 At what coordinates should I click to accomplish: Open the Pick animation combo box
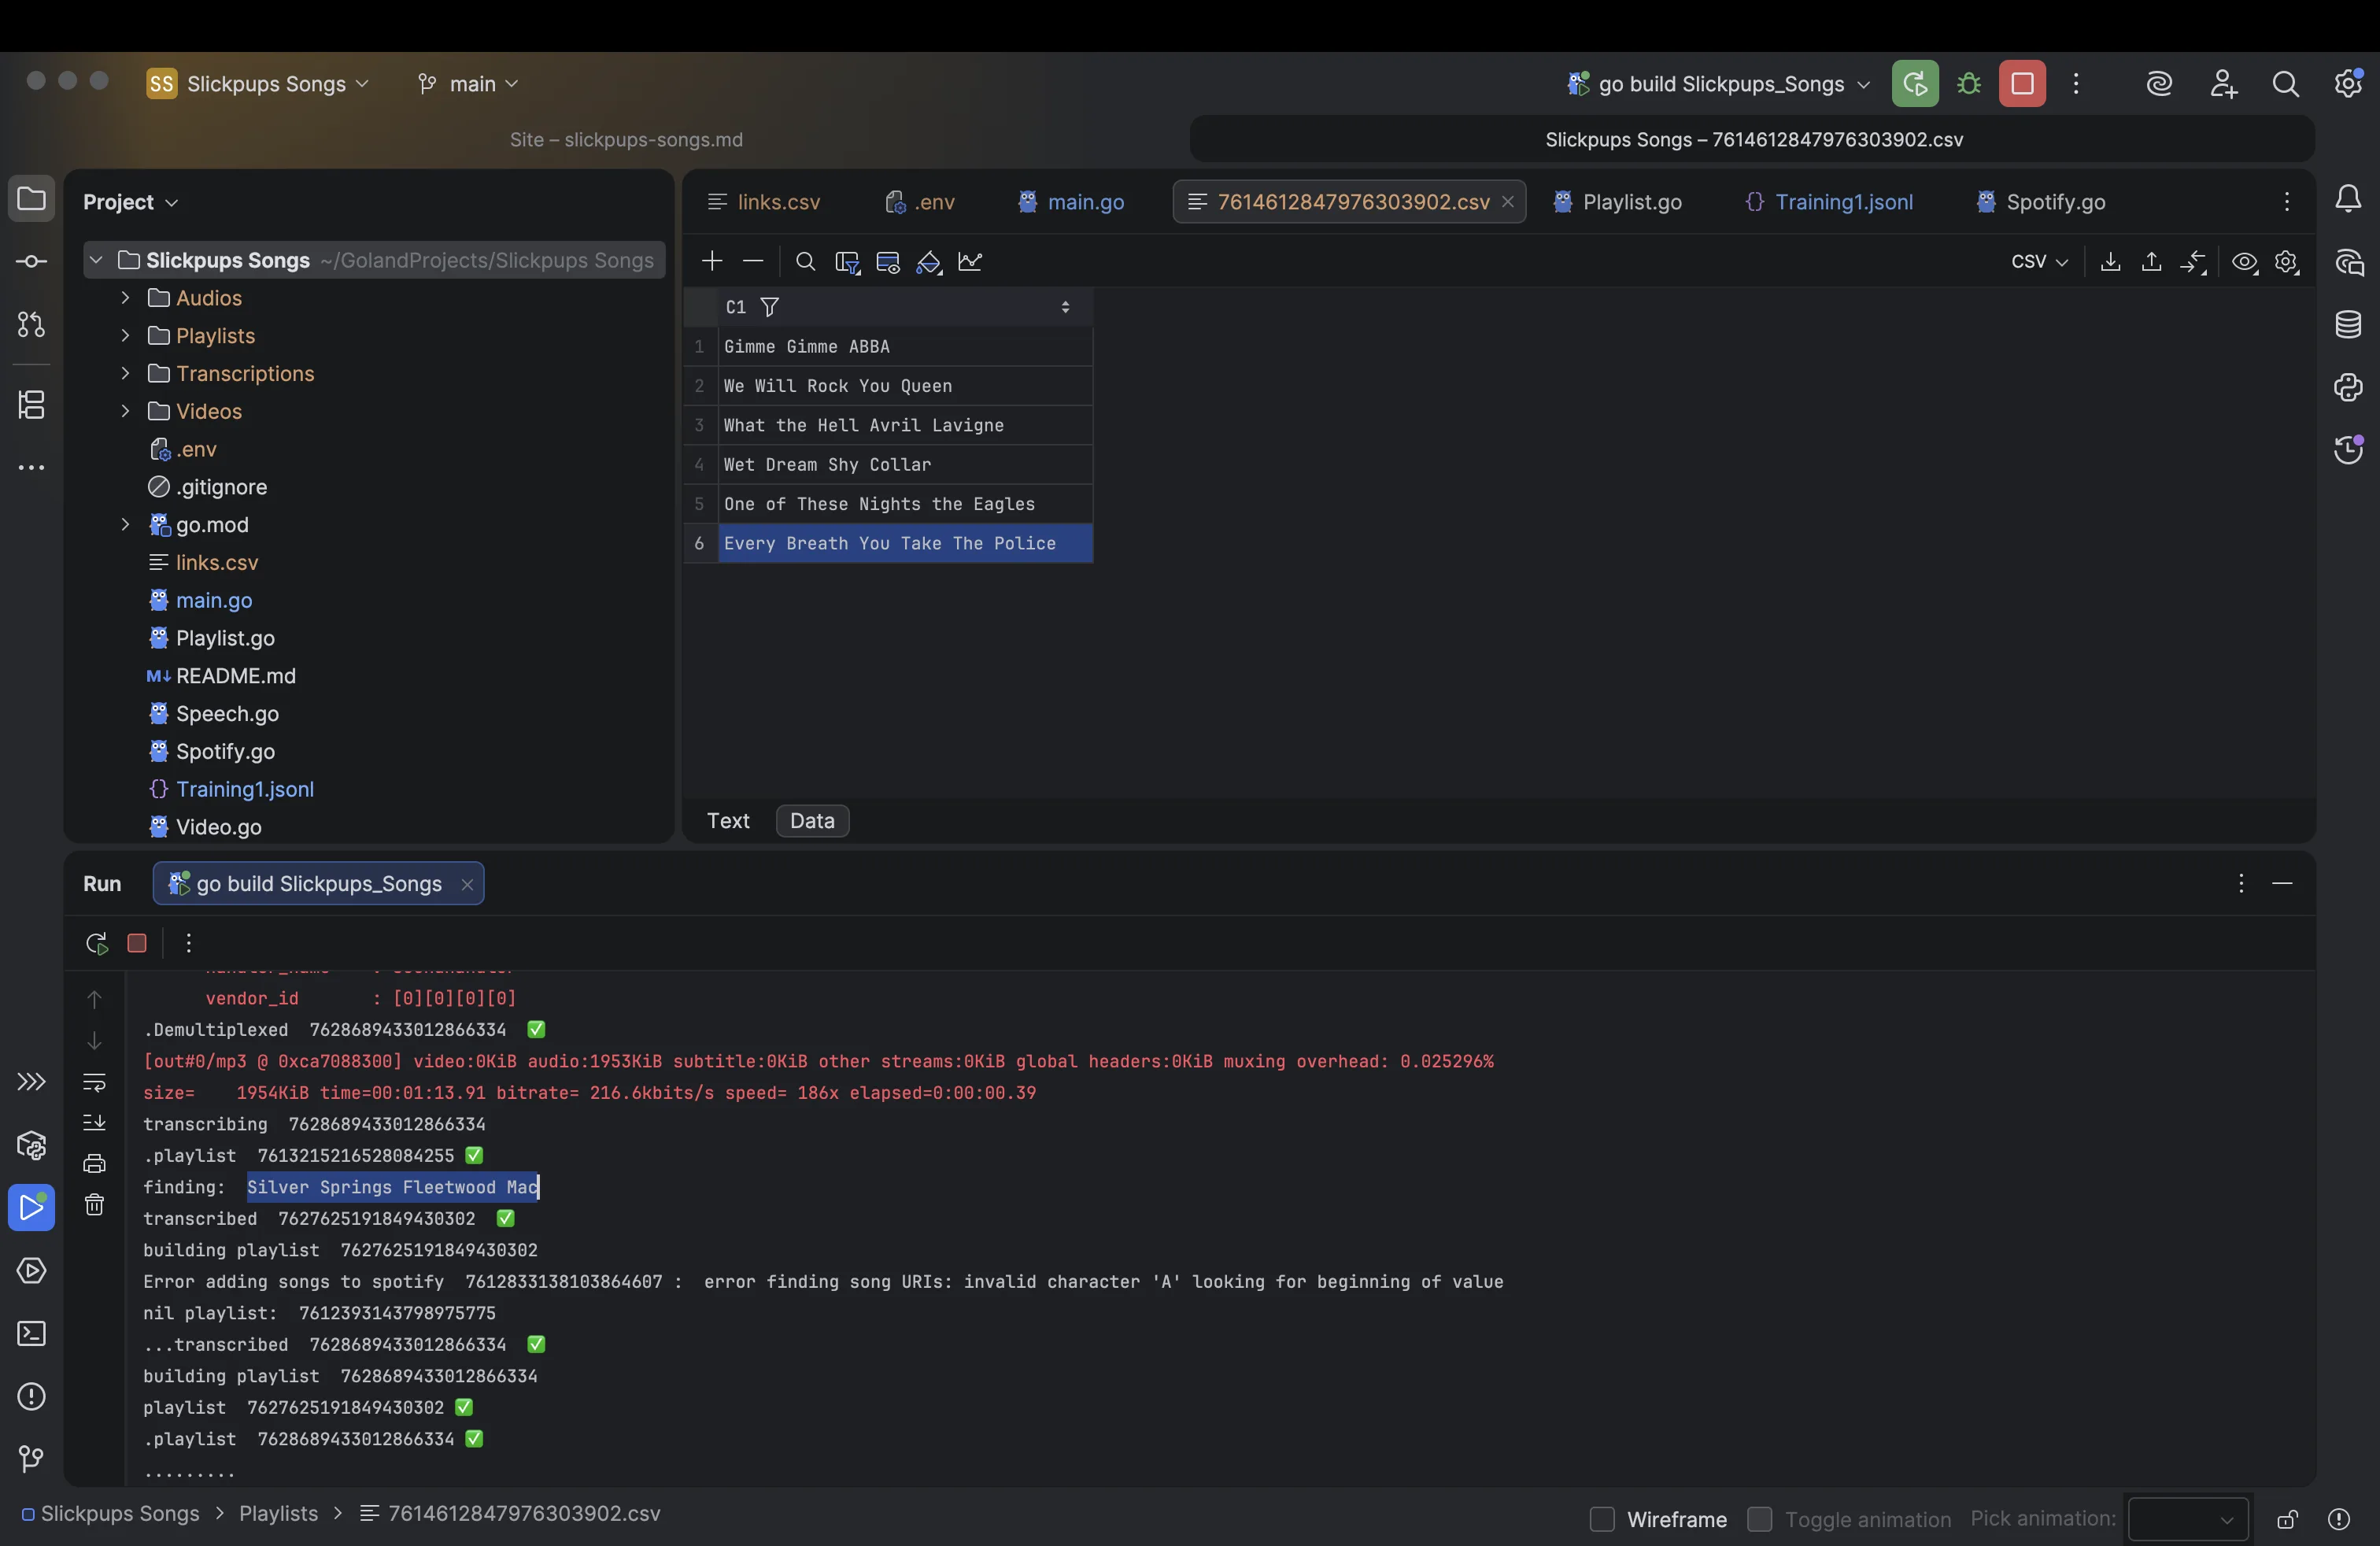[x=2187, y=1519]
